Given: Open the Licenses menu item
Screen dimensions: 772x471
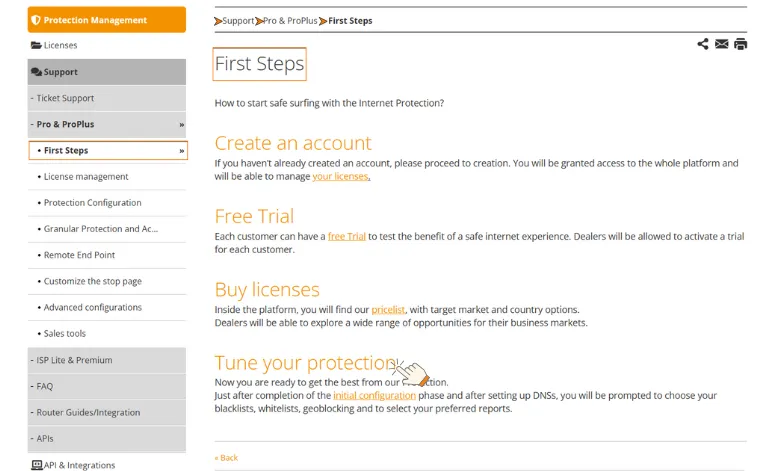Looking at the screenshot, I should coord(107,45).
